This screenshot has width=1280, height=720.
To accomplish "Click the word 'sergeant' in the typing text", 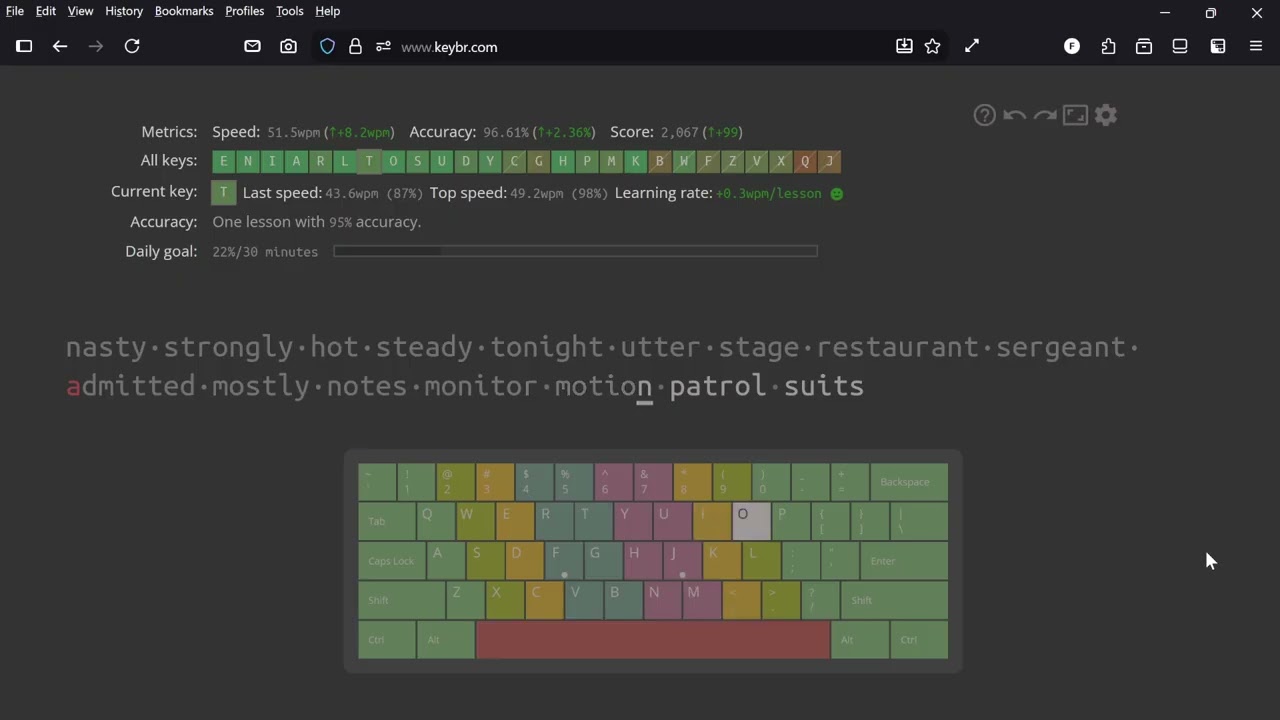I will [x=1061, y=349].
